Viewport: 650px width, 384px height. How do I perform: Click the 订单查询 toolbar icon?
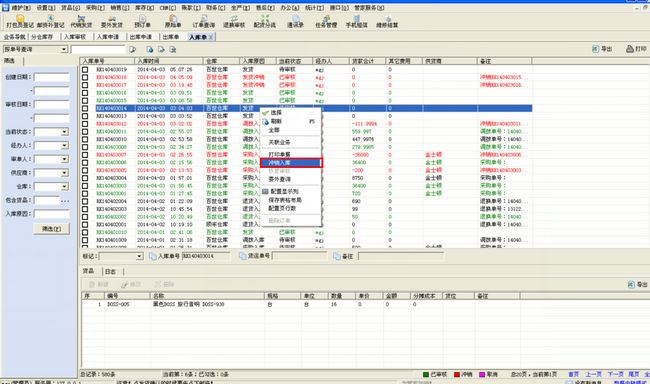[x=204, y=21]
